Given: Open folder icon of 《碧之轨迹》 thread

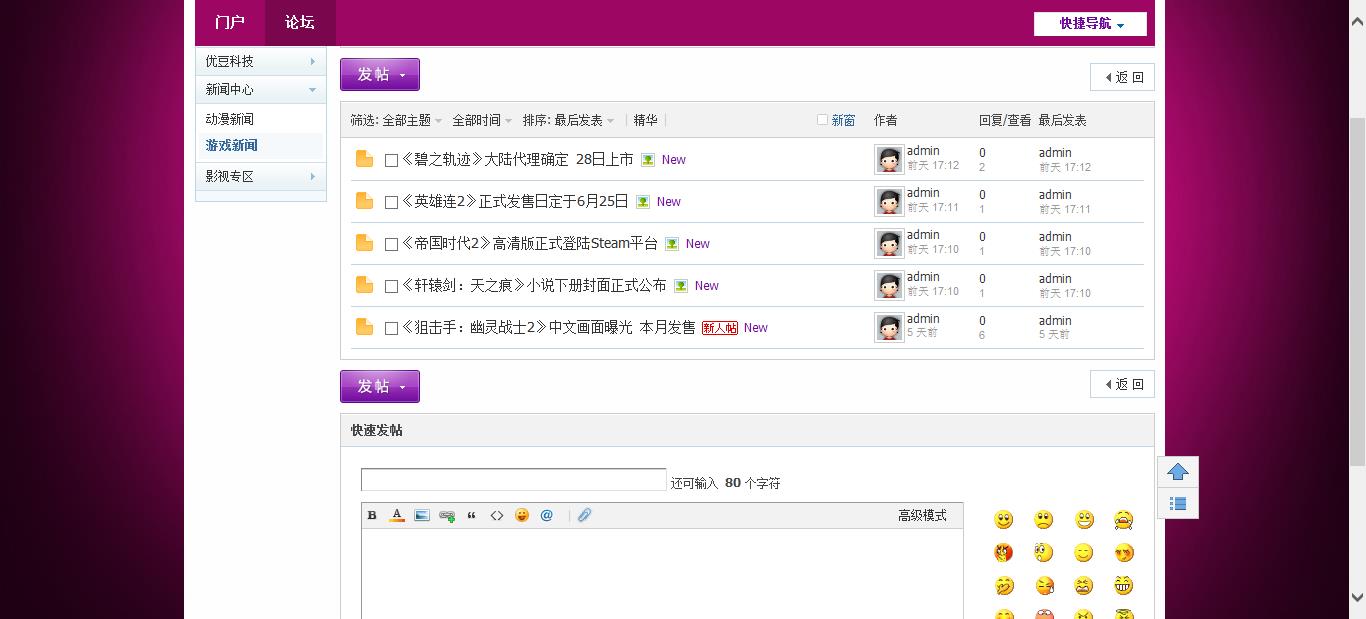Looking at the screenshot, I should pos(365,159).
